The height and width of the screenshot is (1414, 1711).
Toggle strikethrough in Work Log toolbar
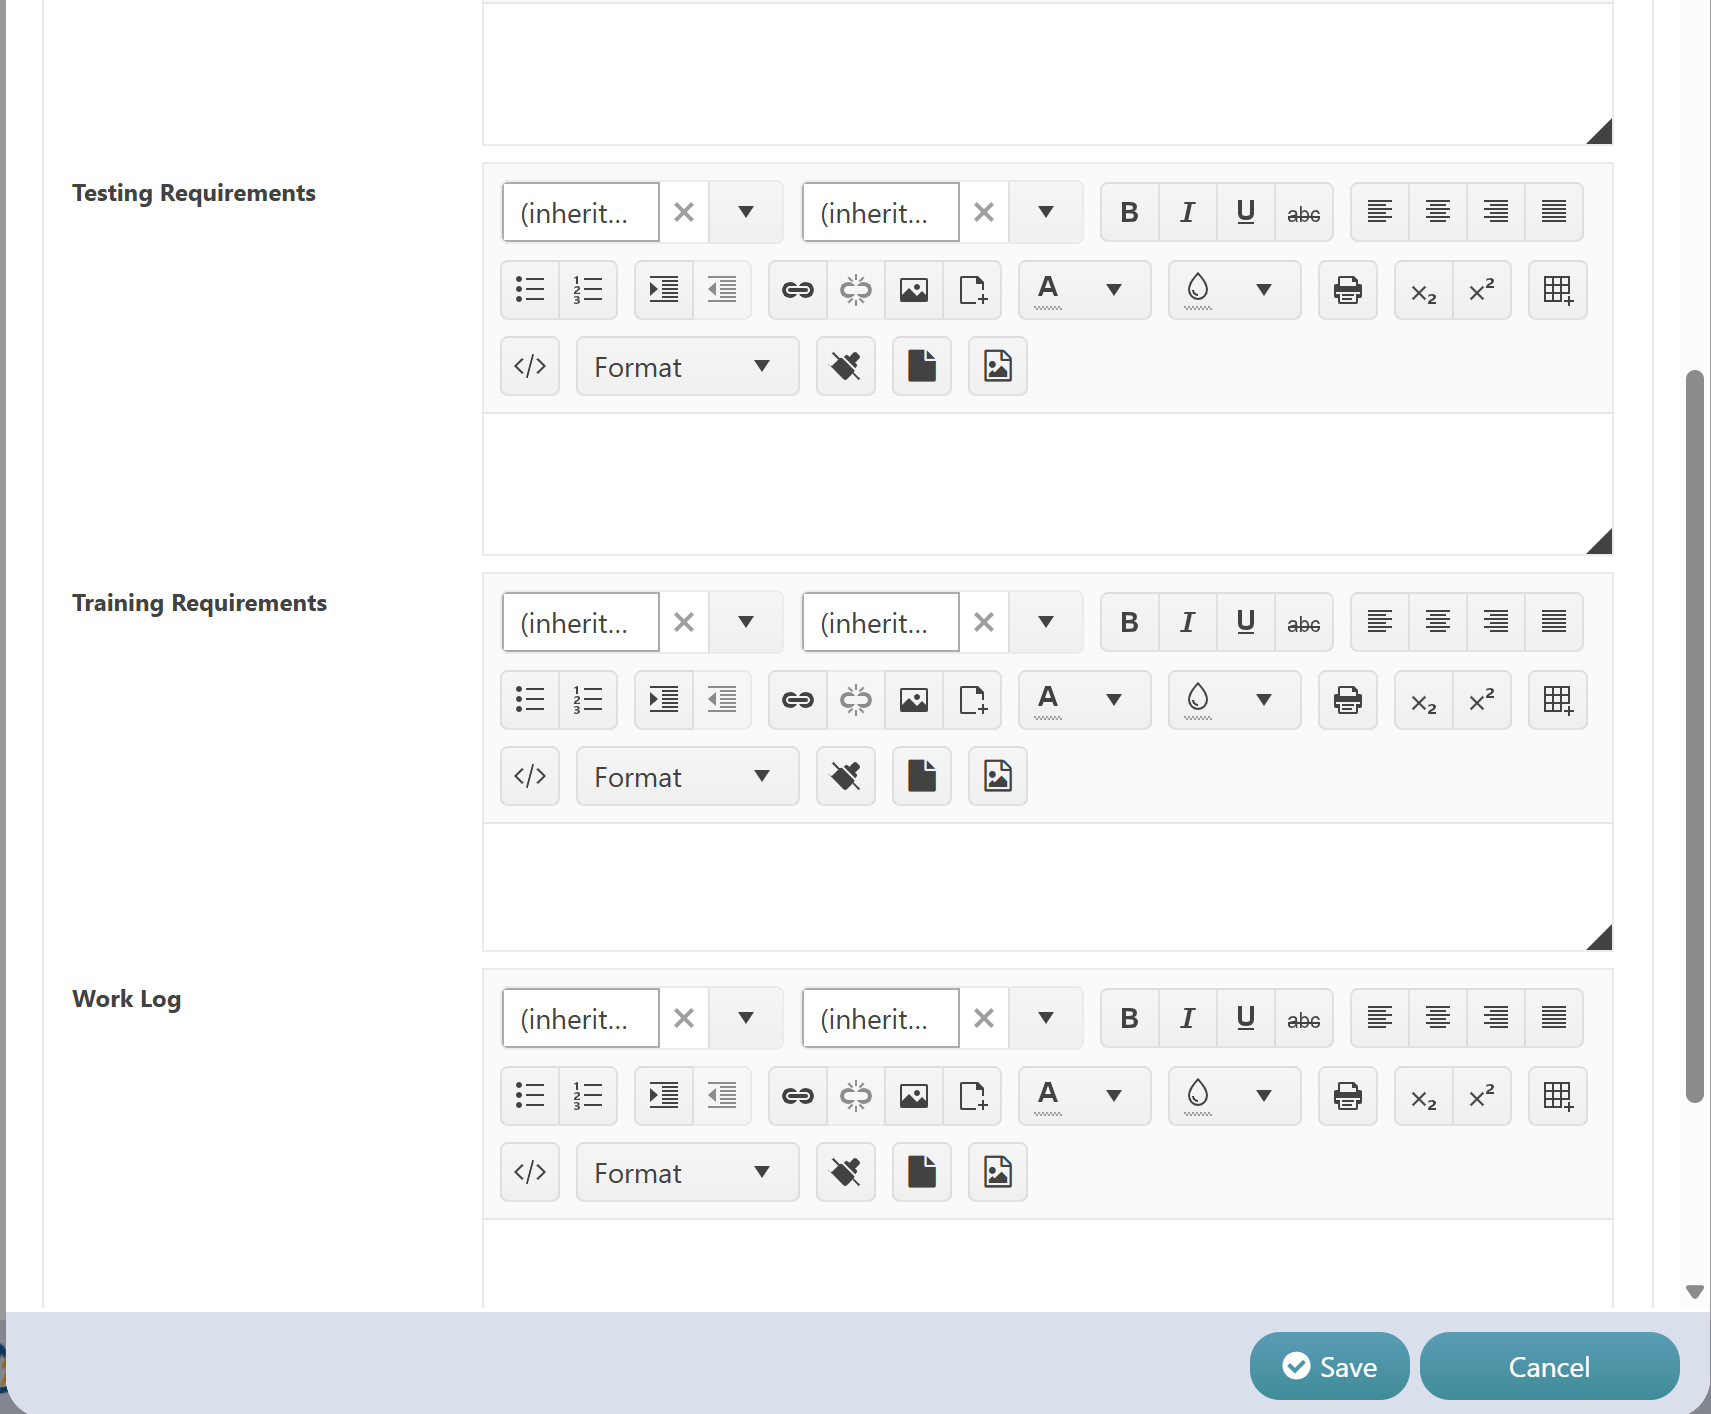1304,1018
